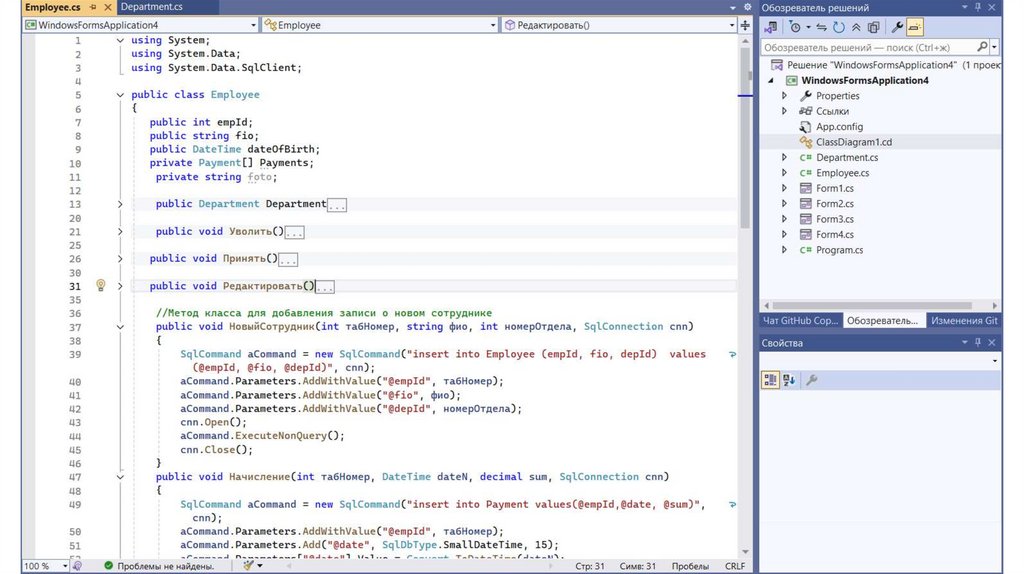Pin the Employee.cs tab

click(92, 7)
